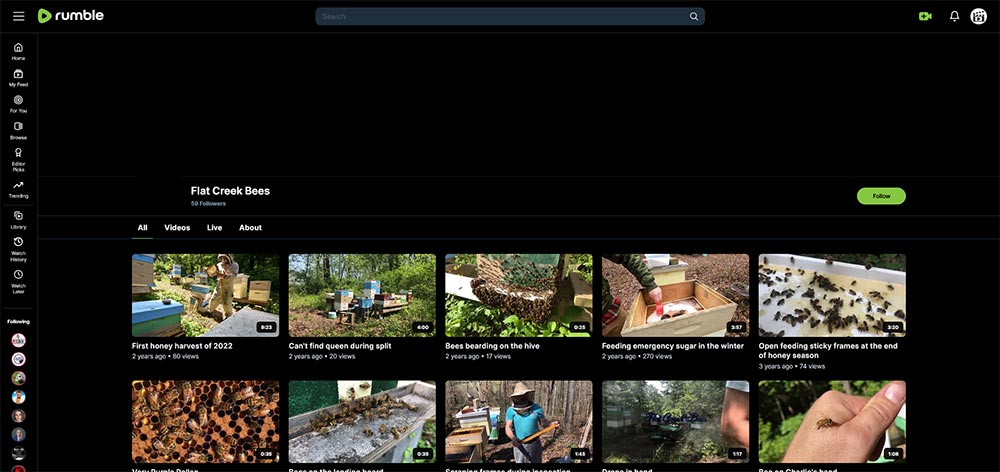
Task: Click the '2 years ago • 270 views' text
Action: pyautogui.click(x=637, y=357)
